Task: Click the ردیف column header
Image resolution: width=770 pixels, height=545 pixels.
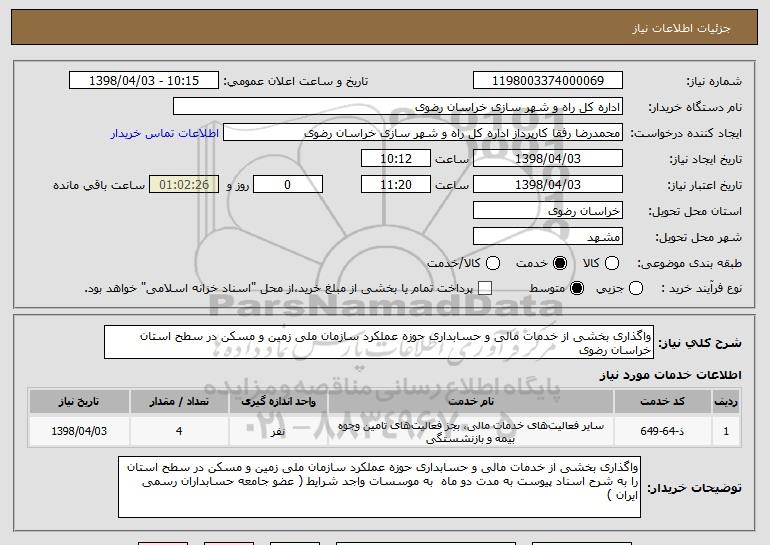Action: pyautogui.click(x=726, y=402)
